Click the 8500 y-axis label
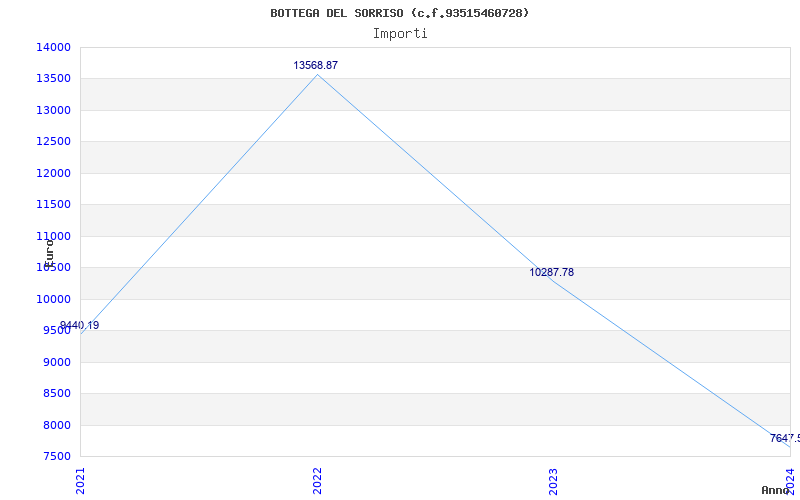The image size is (800, 500). (56, 393)
